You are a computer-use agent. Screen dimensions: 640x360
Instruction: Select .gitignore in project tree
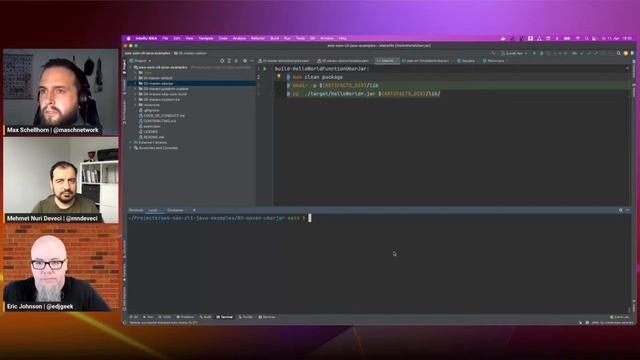[x=151, y=110]
